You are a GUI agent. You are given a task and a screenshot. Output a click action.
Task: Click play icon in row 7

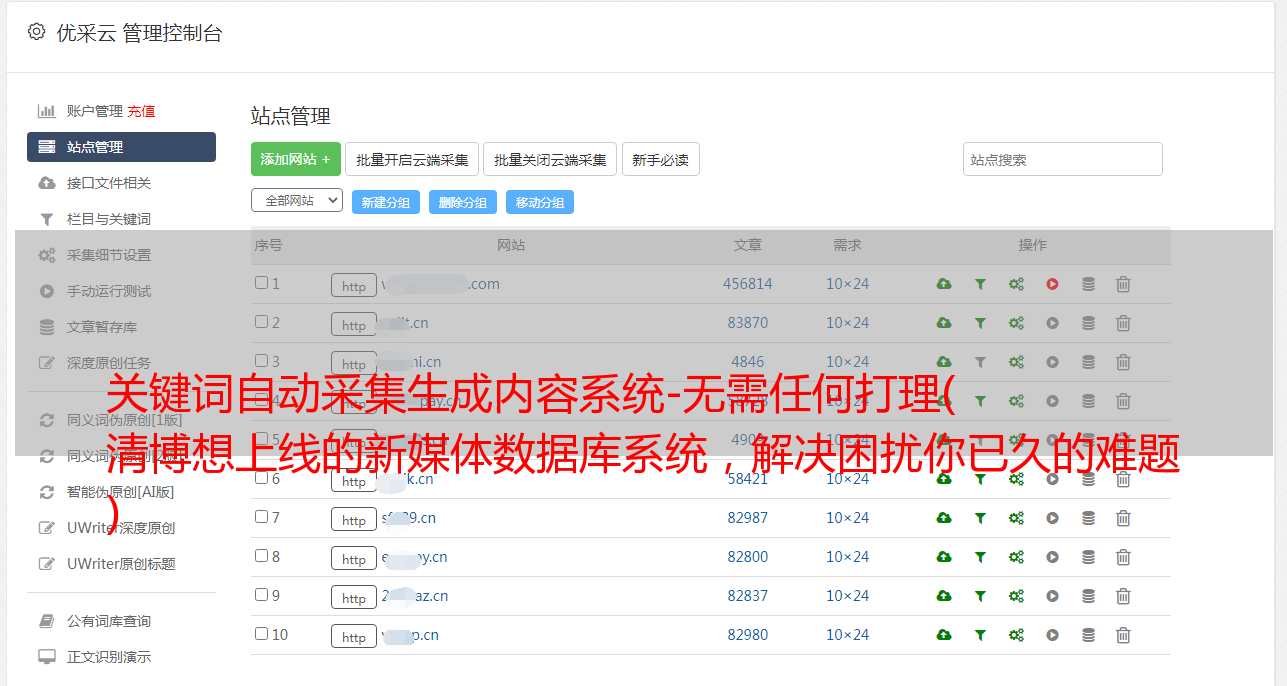1052,518
